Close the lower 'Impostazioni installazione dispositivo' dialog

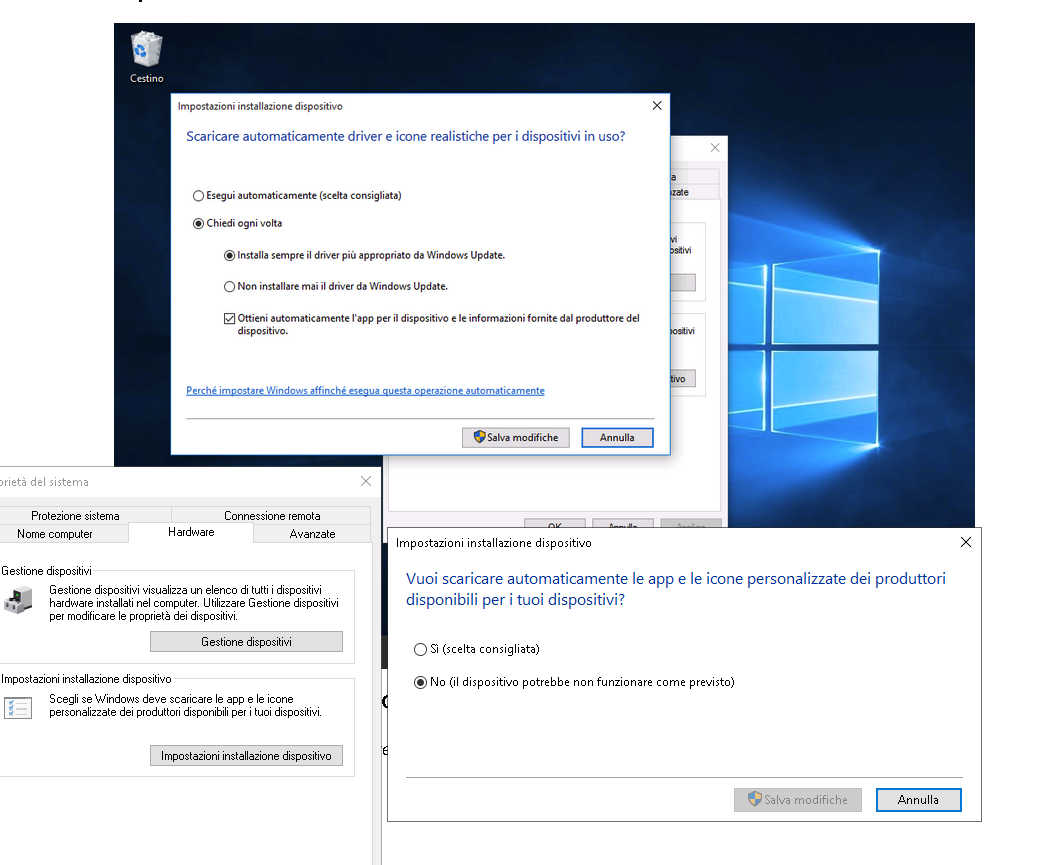[966, 542]
